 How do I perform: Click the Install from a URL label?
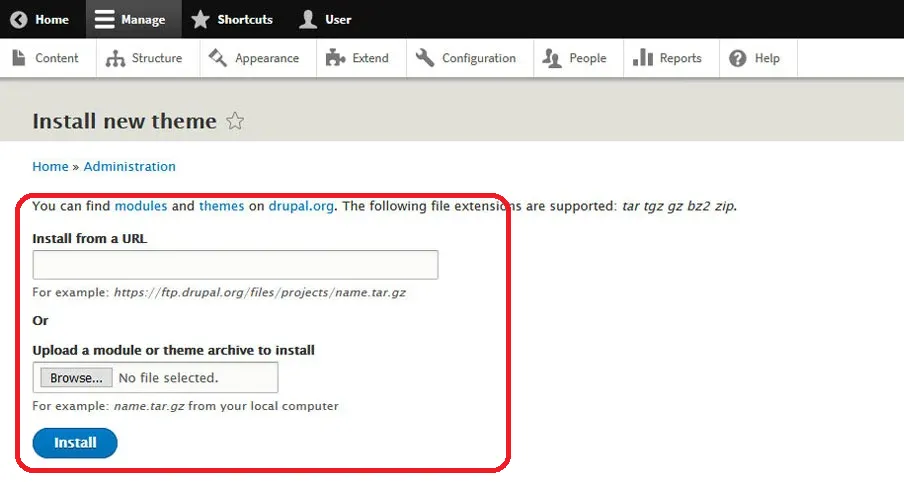click(x=90, y=239)
